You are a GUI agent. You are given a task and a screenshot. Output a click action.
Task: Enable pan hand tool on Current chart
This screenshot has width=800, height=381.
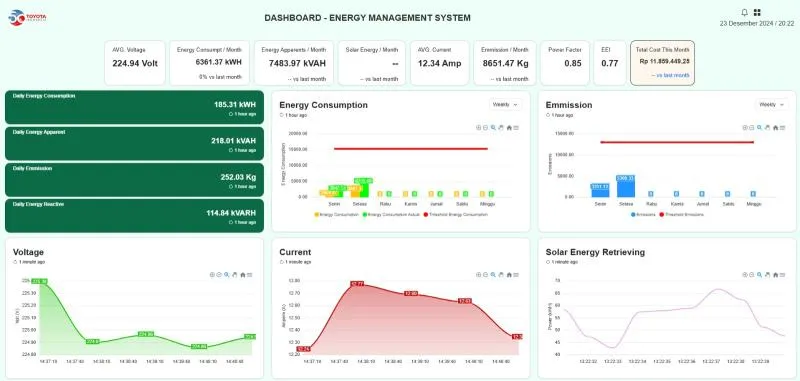pyautogui.click(x=501, y=274)
